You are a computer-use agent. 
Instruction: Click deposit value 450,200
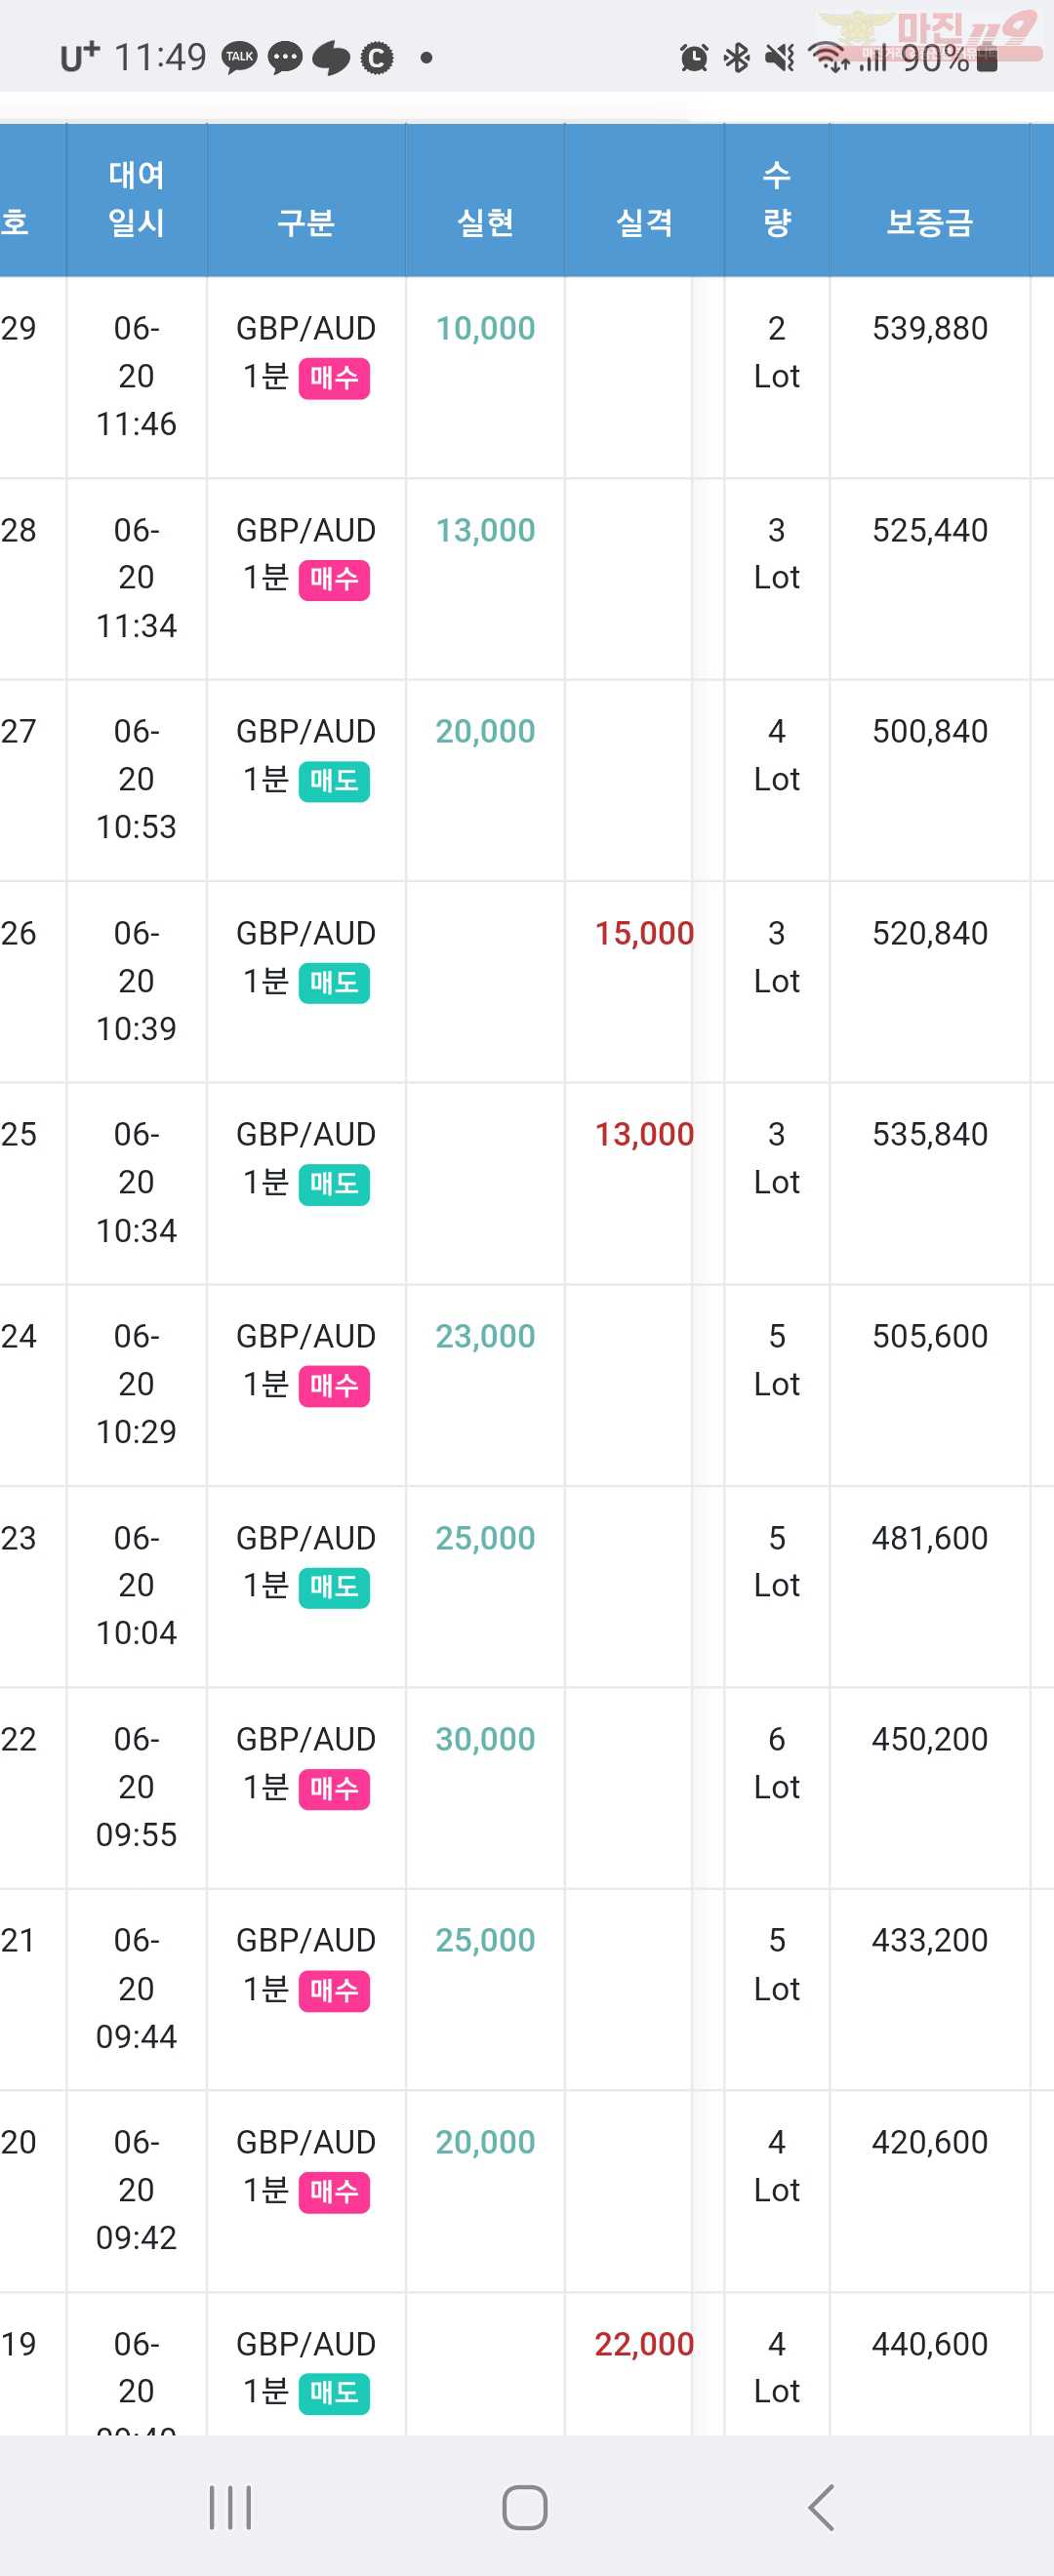[x=930, y=1739]
